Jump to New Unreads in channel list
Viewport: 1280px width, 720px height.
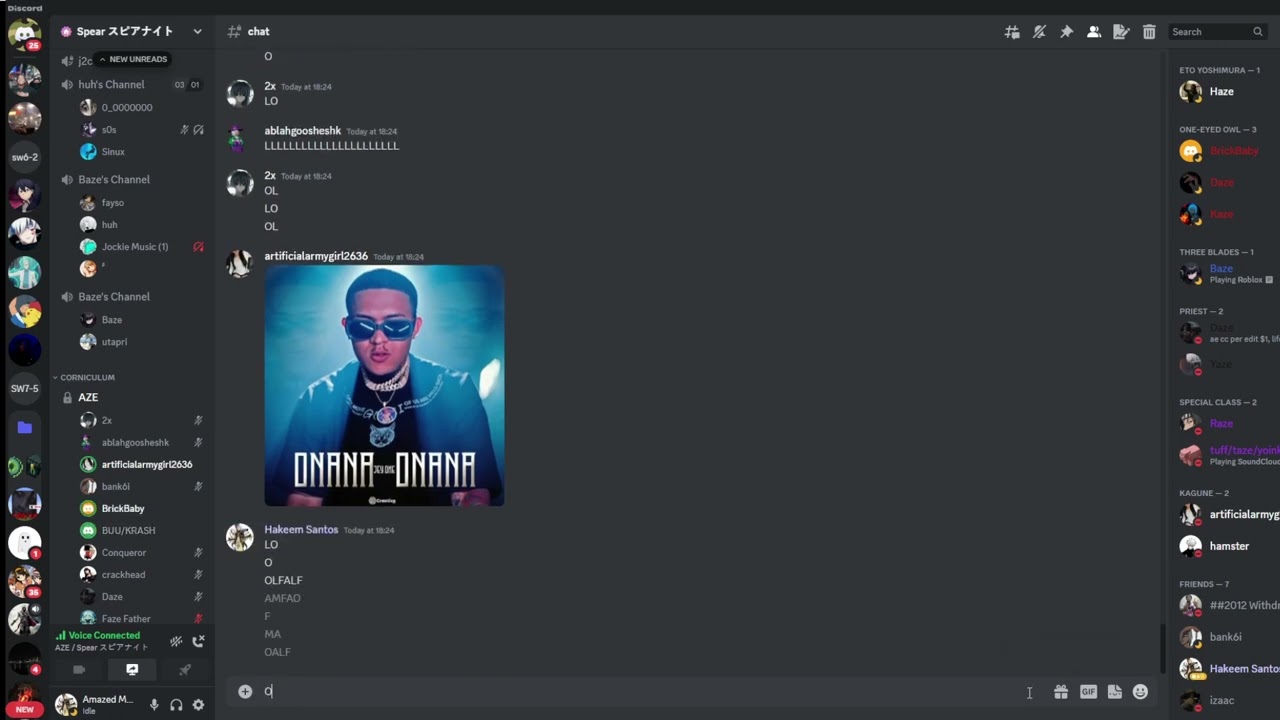coord(132,59)
